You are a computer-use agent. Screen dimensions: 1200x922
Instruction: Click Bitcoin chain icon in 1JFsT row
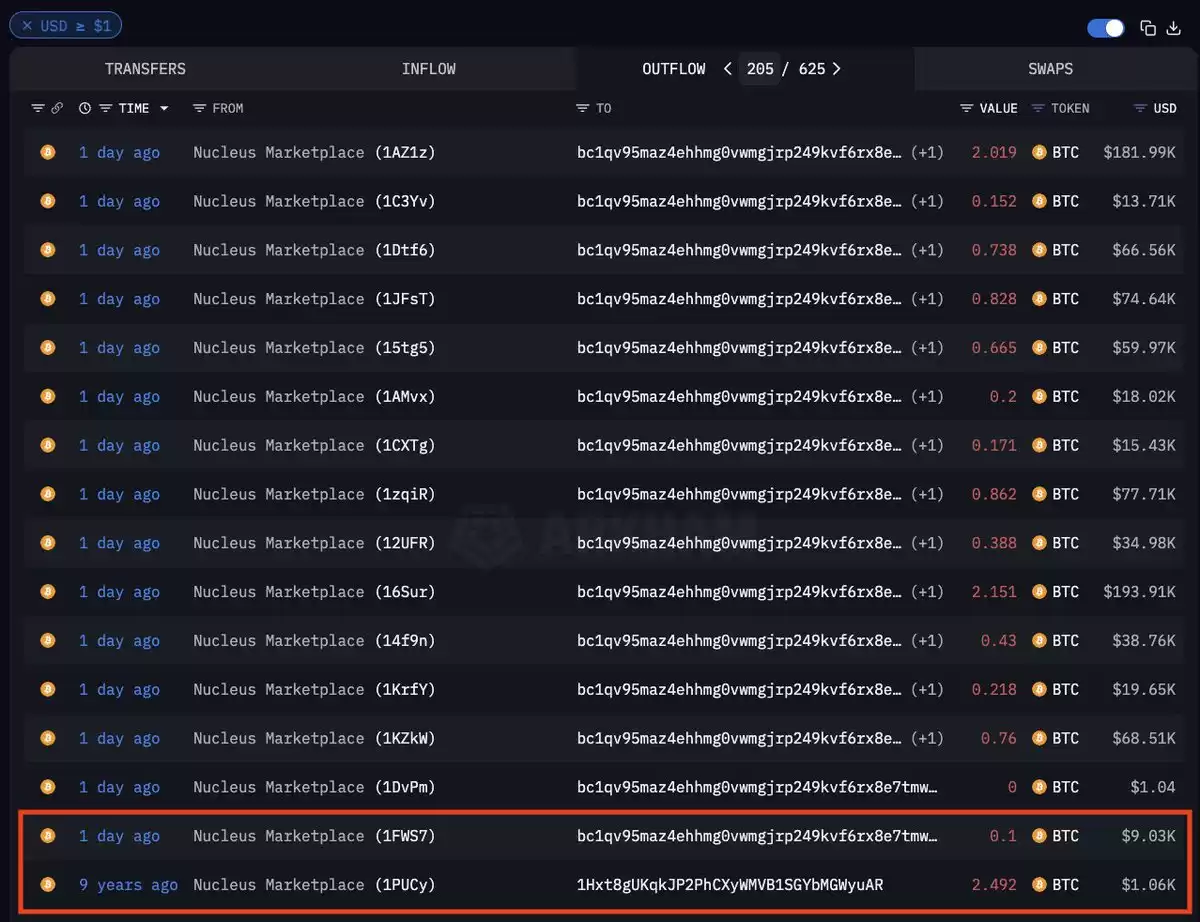click(47, 299)
